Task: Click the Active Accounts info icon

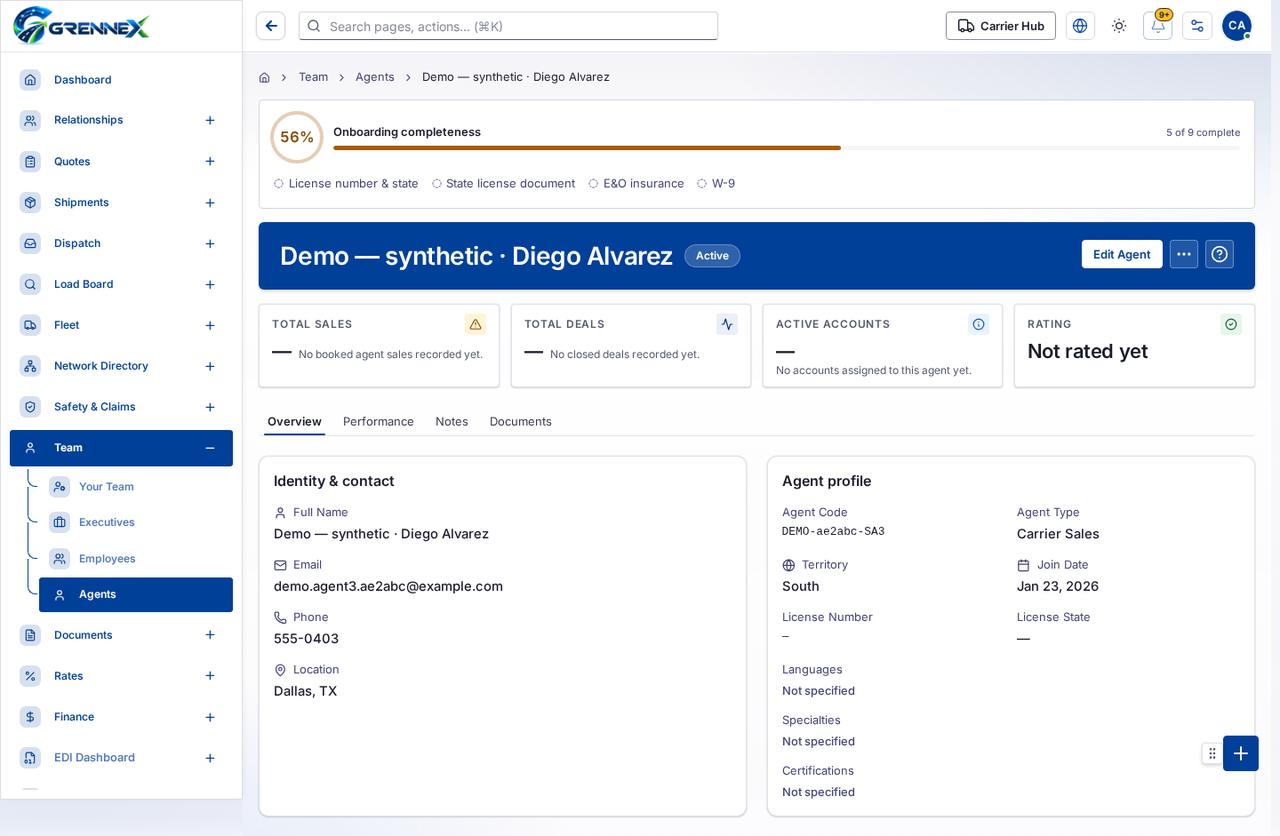Action: pyautogui.click(x=979, y=324)
